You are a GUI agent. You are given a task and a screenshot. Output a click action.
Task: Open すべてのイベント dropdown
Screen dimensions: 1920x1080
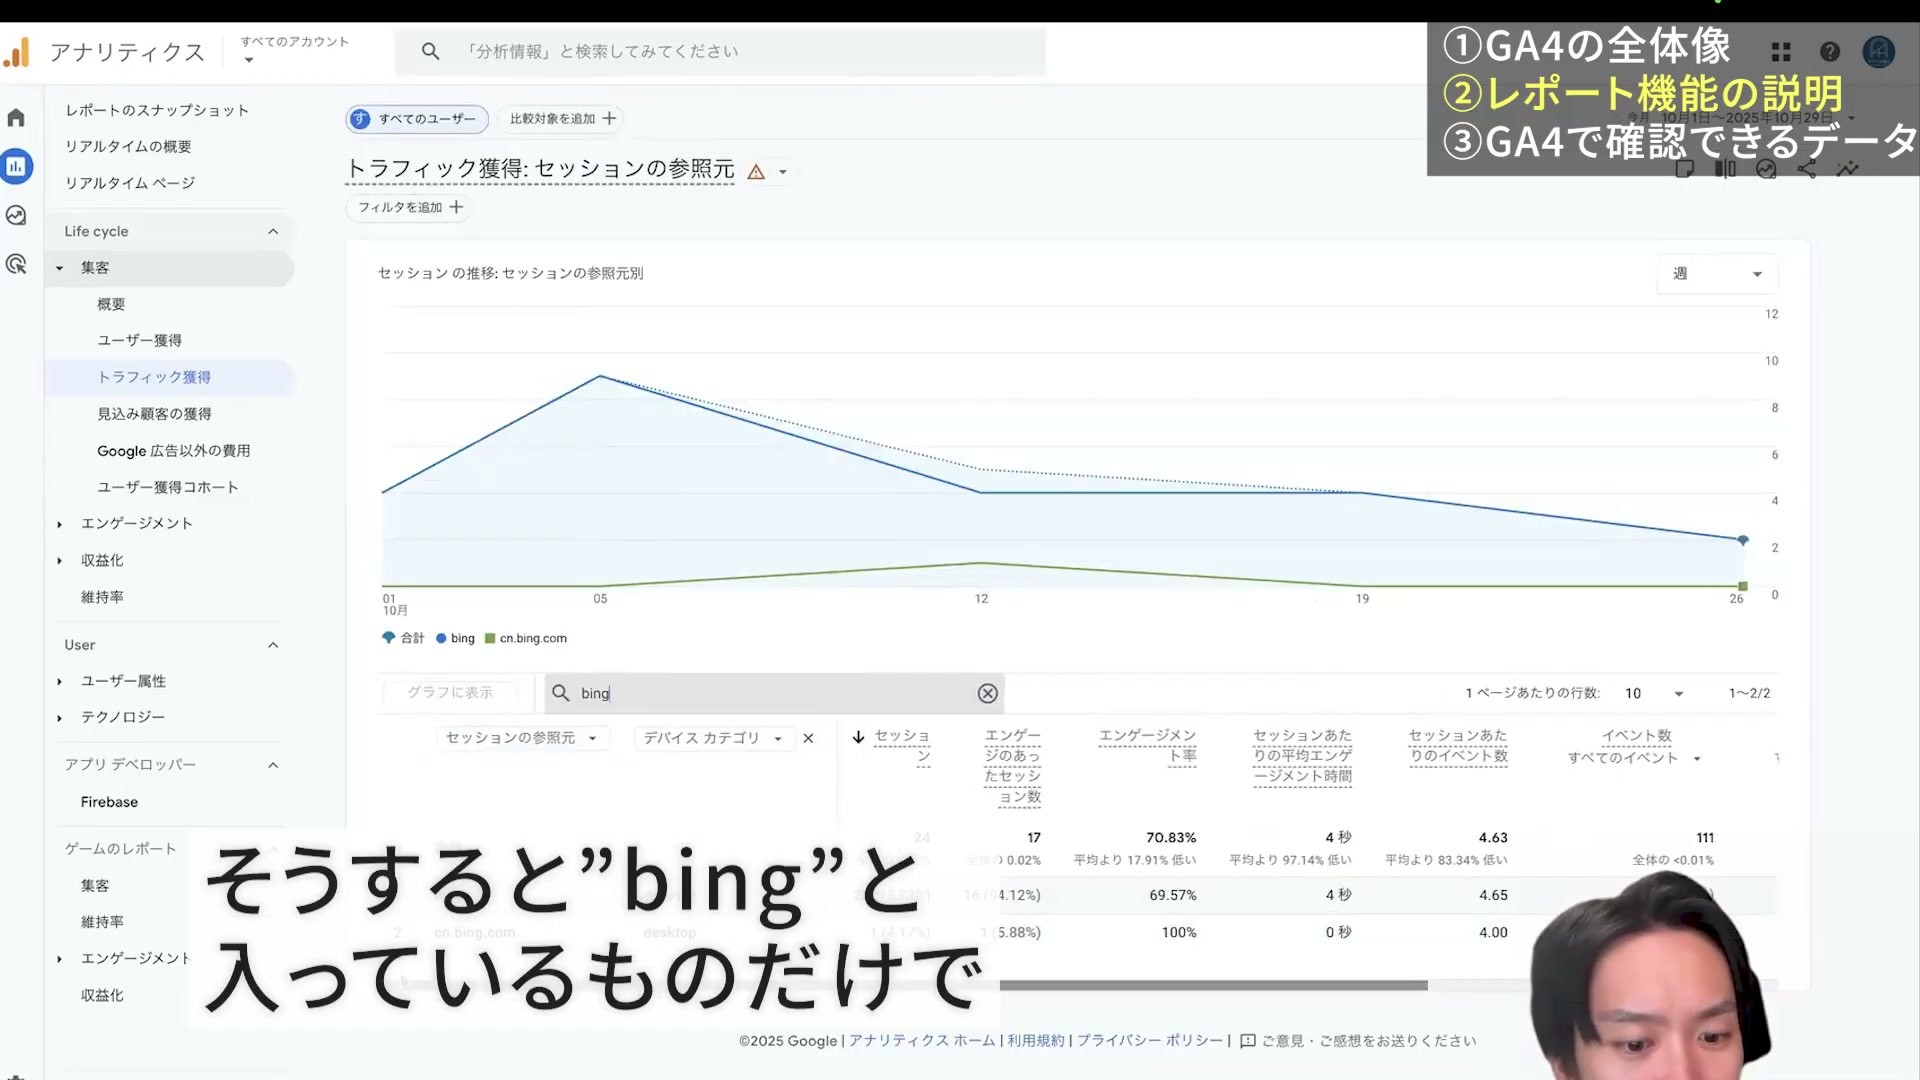[1634, 758]
